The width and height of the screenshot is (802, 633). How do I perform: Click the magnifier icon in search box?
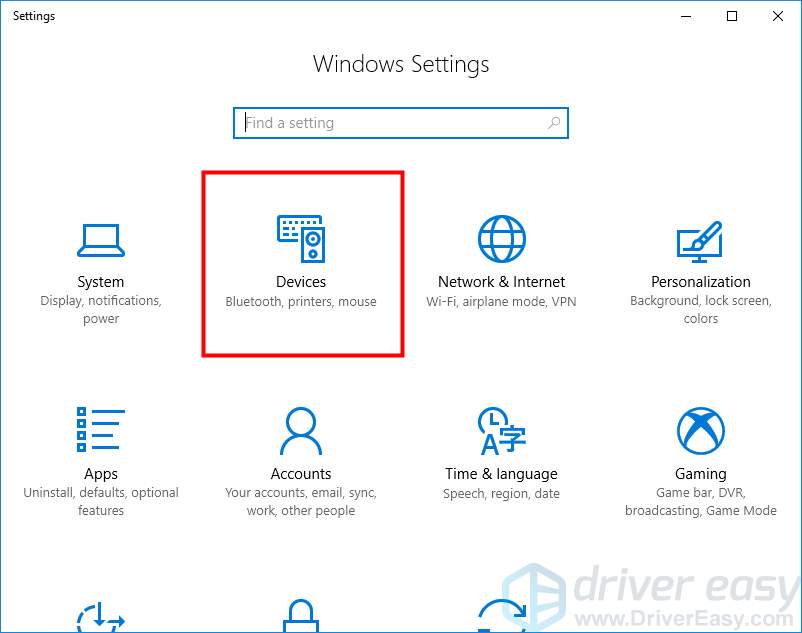(x=554, y=123)
